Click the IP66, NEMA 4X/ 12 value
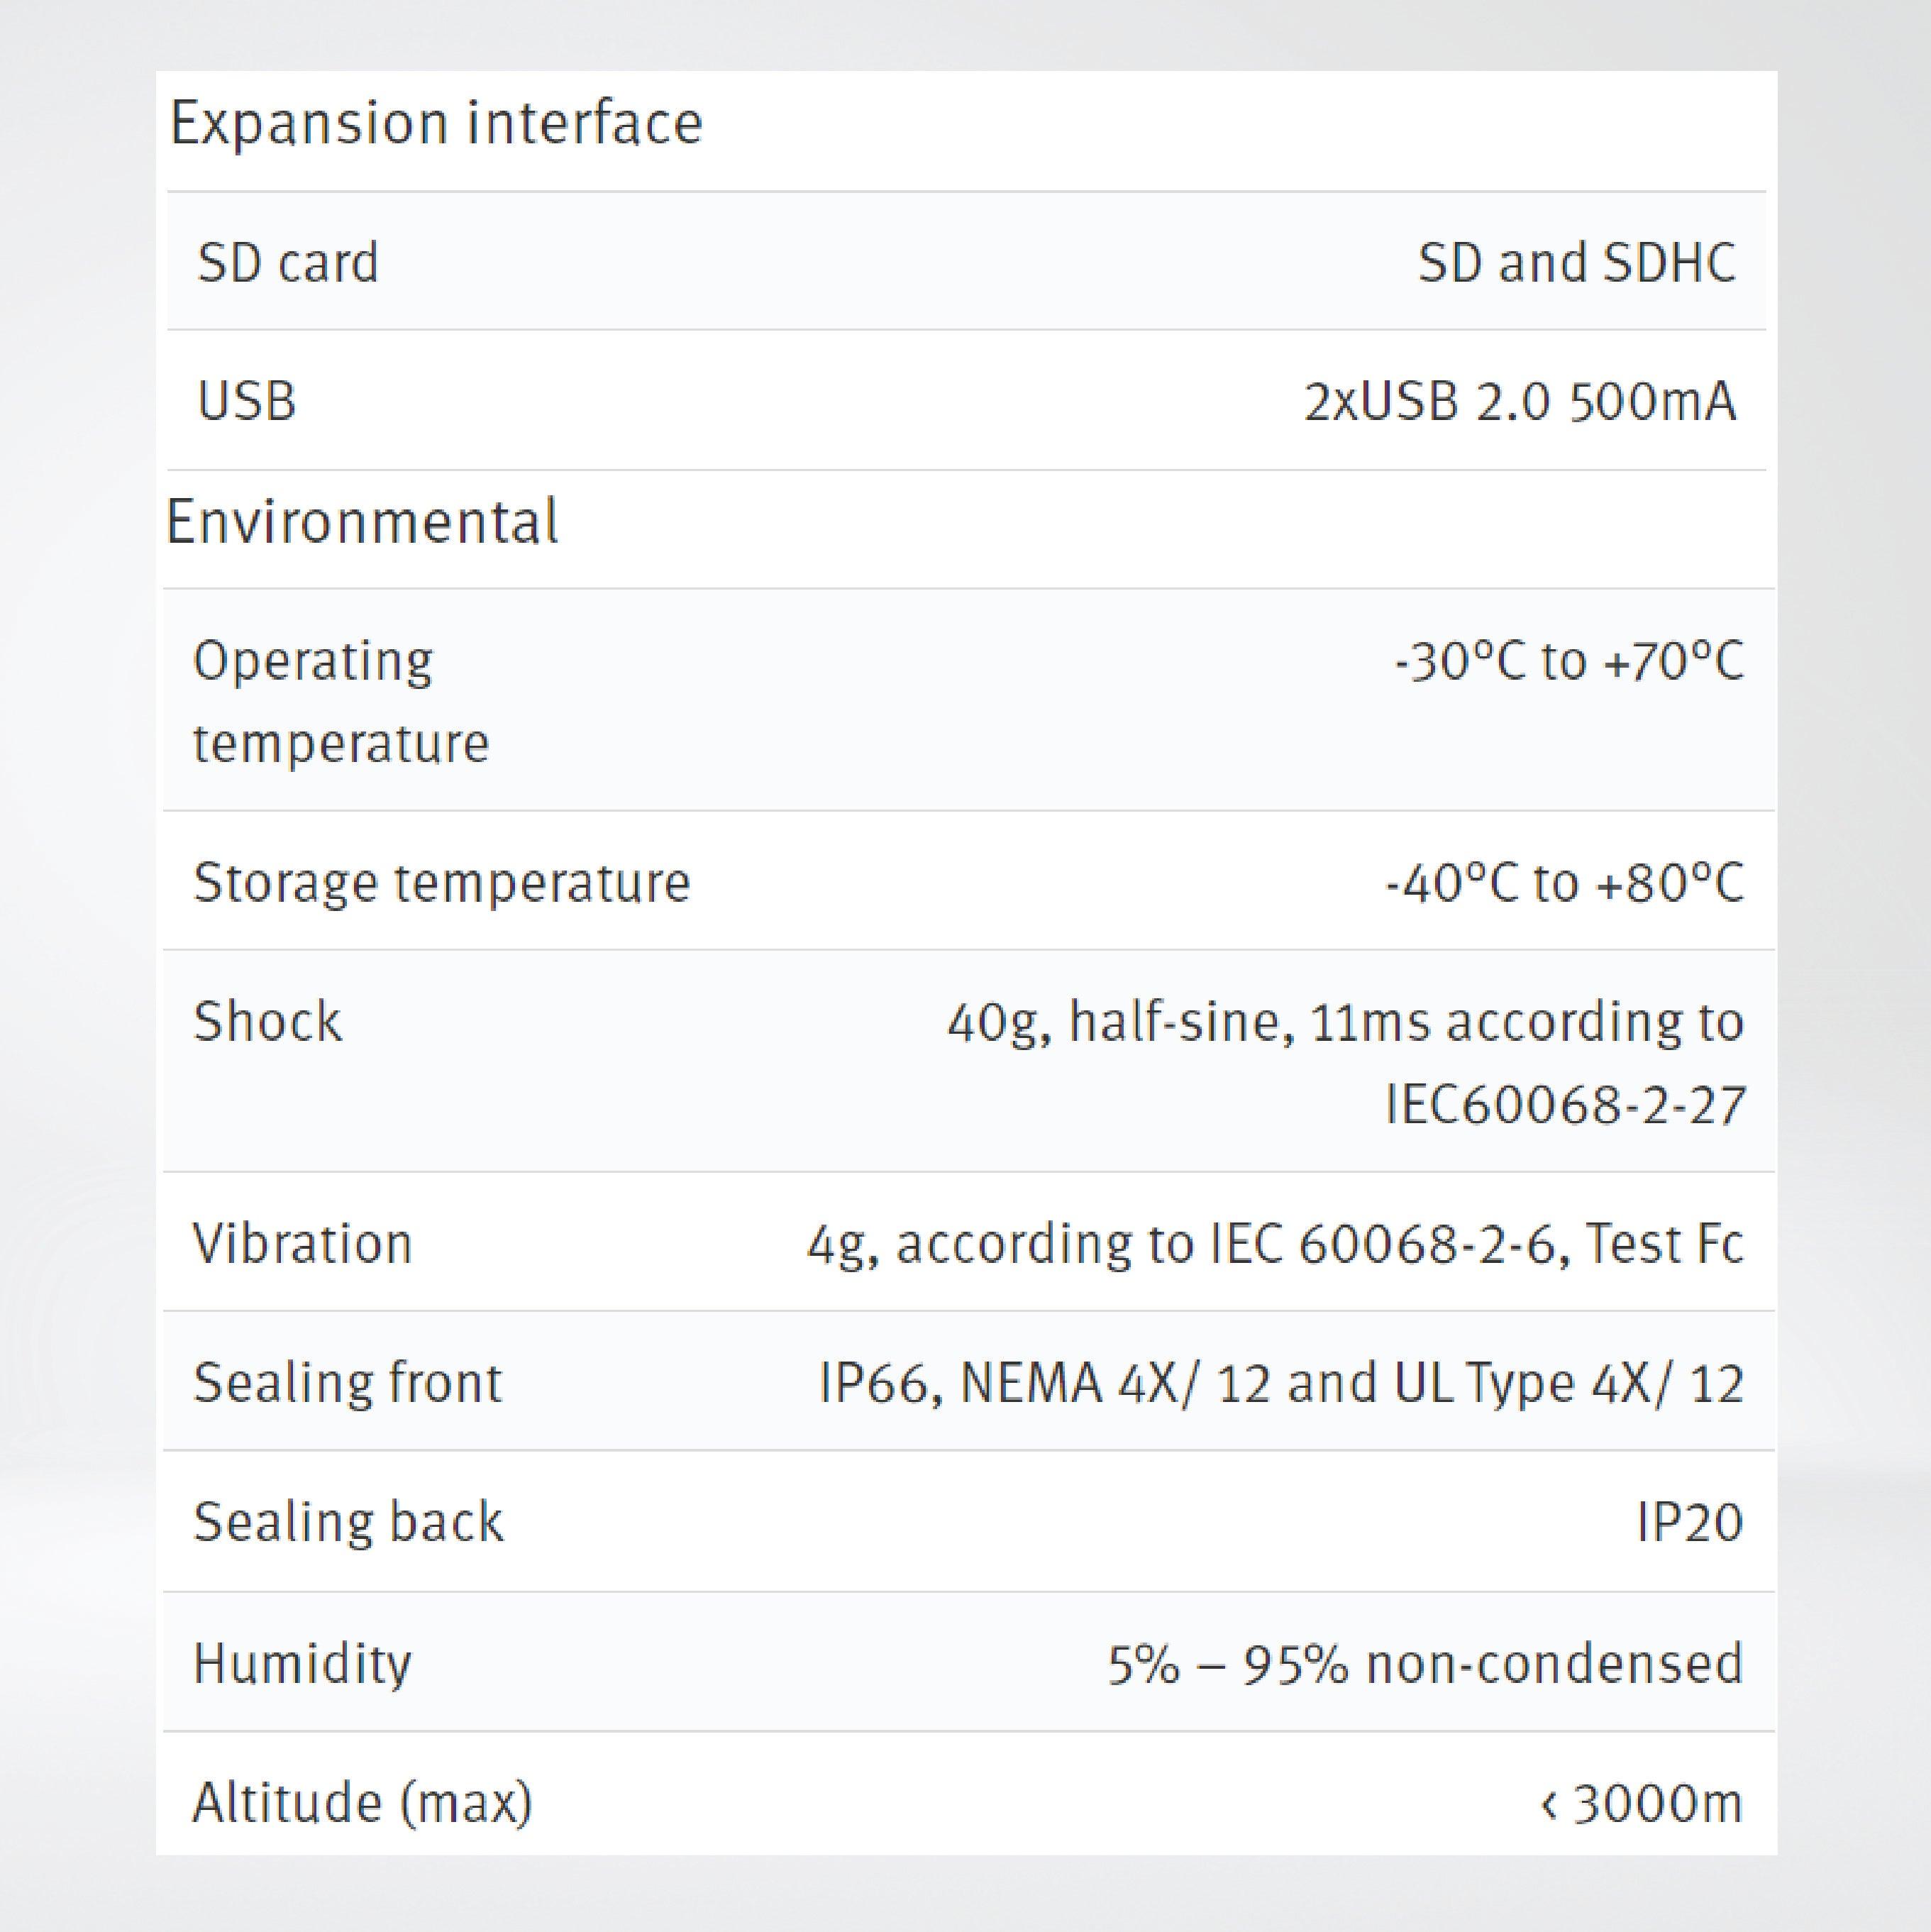The width and height of the screenshot is (1931, 1932). 1281,1383
